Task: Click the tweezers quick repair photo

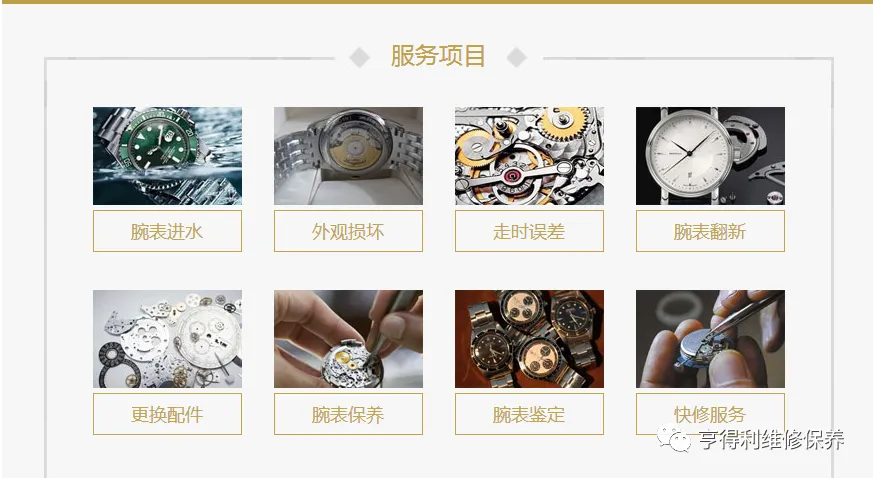Action: click(x=710, y=339)
